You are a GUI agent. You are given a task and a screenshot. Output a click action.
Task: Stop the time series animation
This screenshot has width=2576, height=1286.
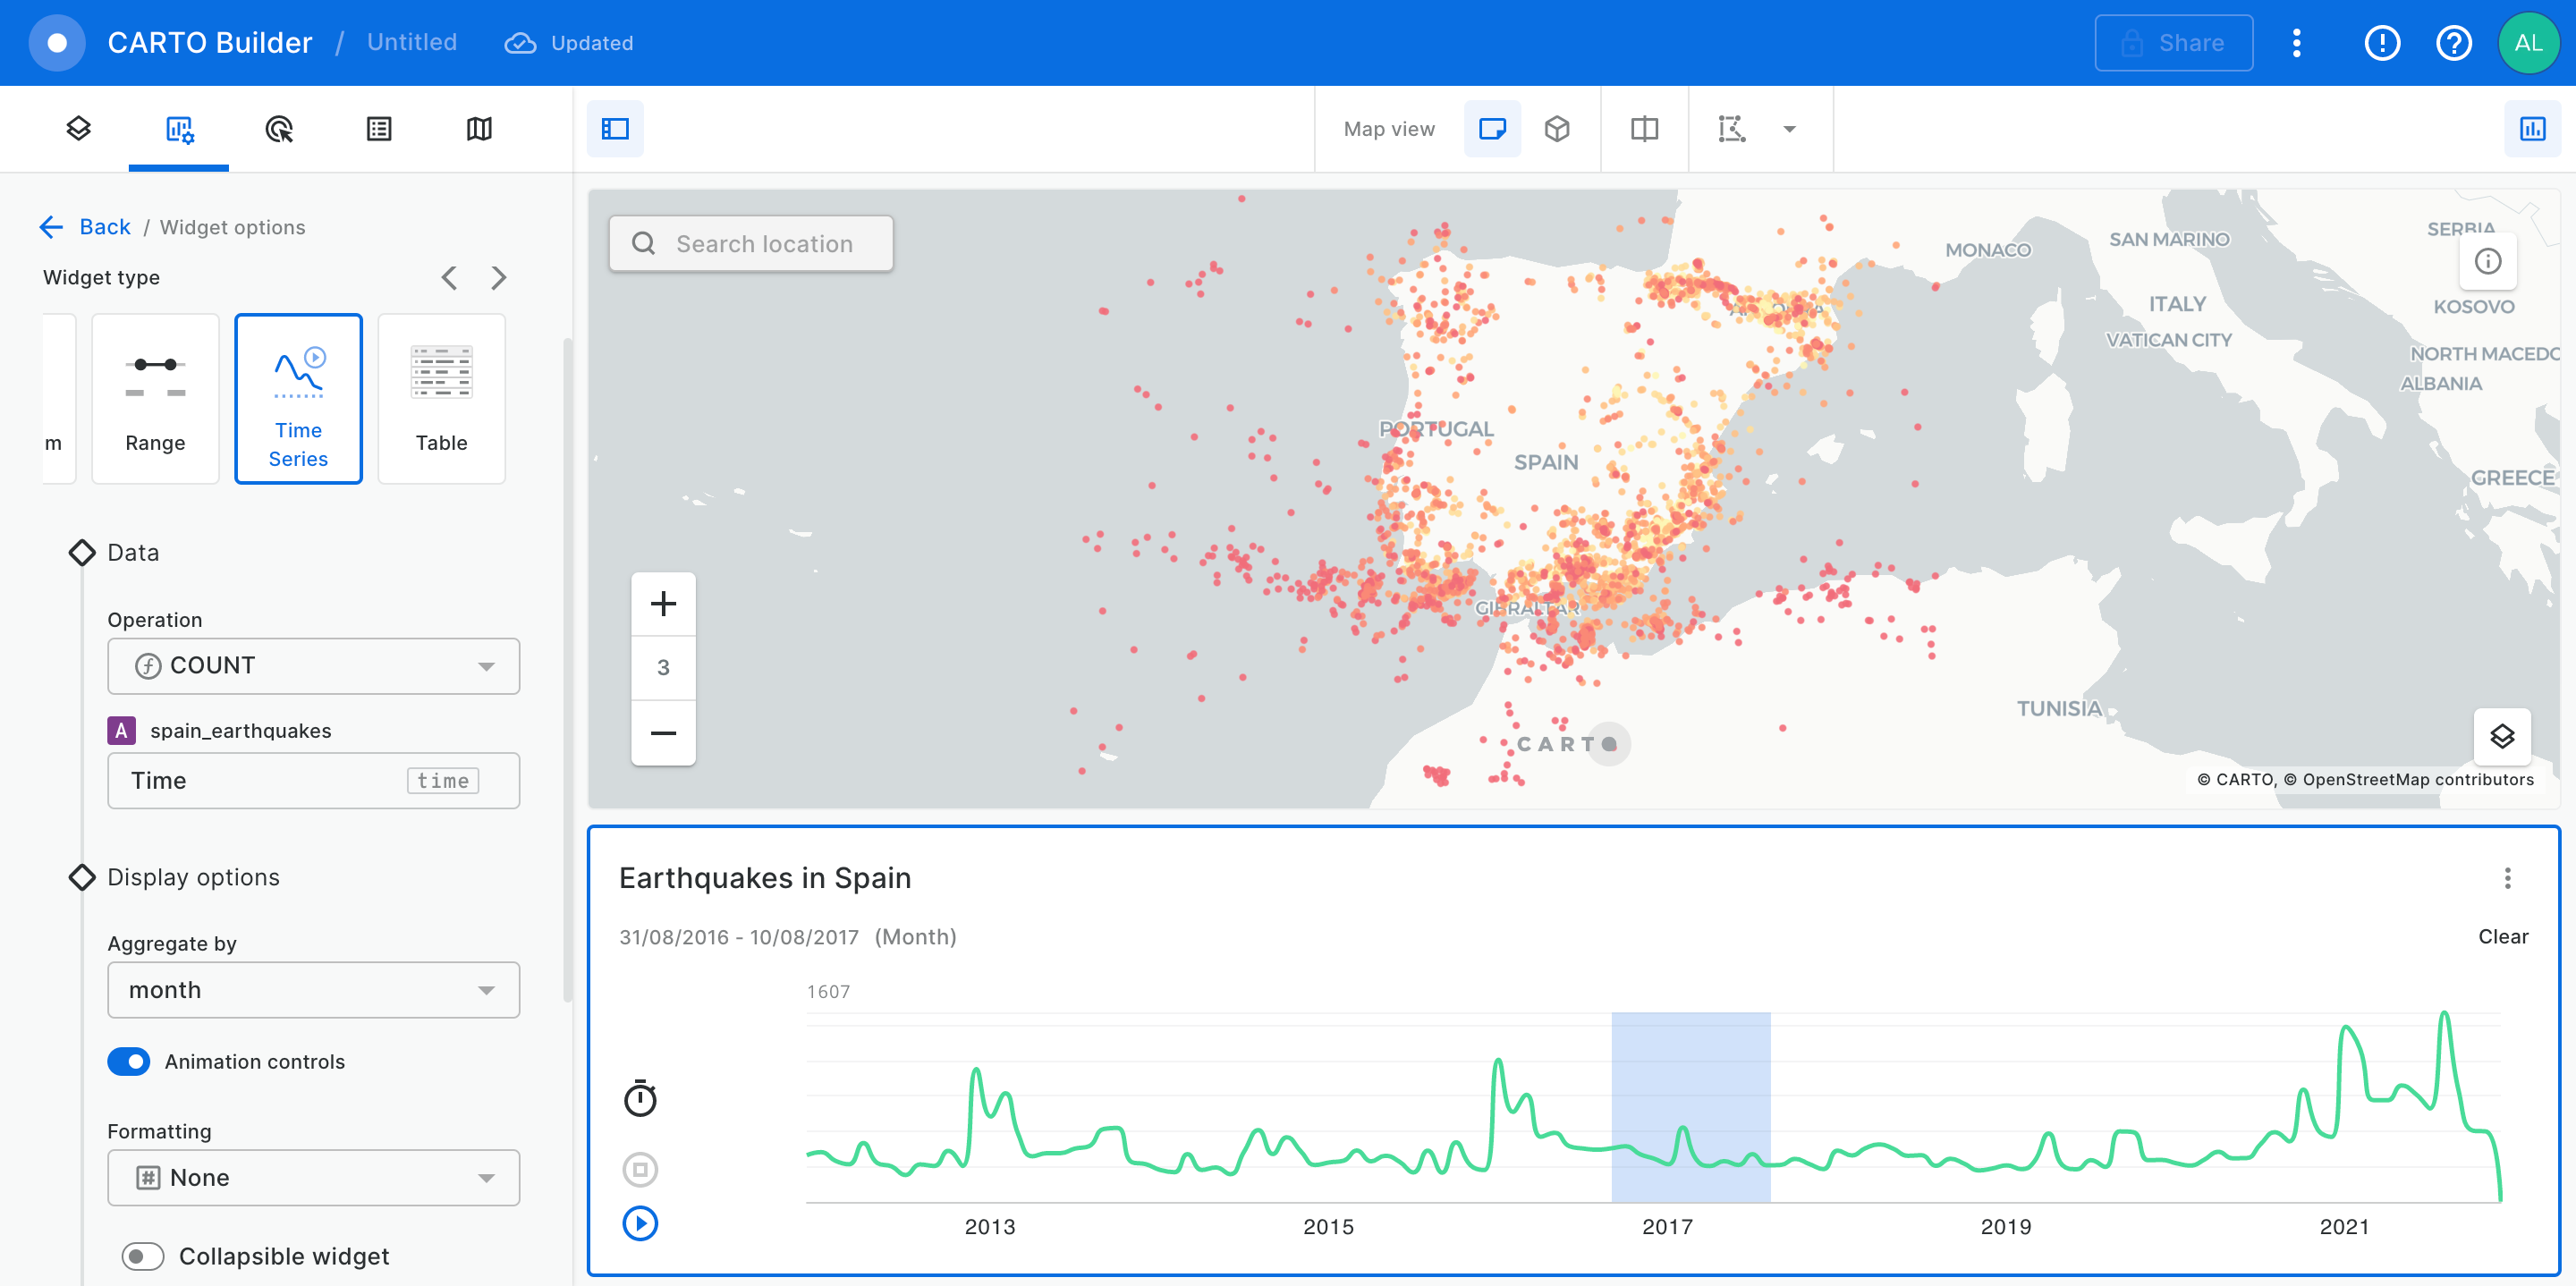pyautogui.click(x=640, y=1168)
